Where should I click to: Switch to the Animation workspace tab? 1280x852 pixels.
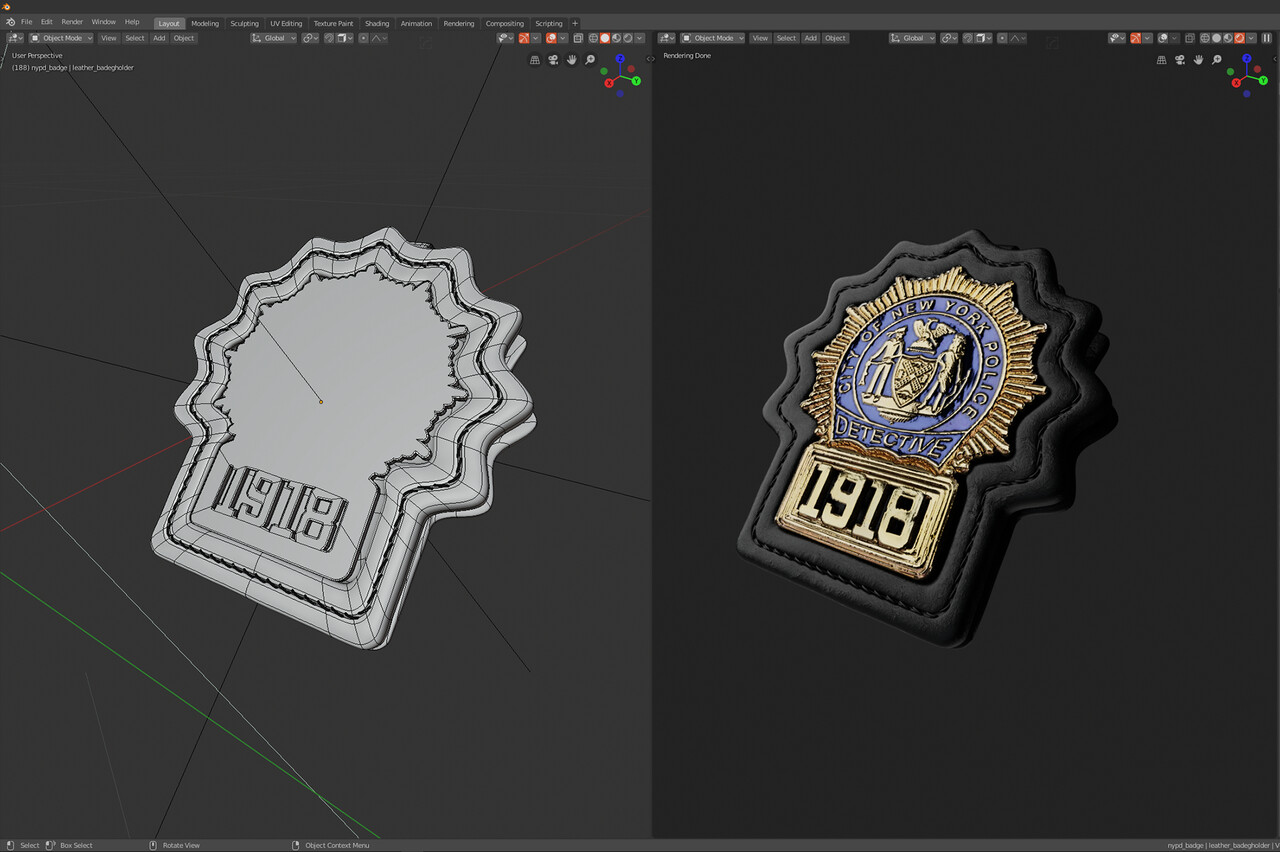416,23
